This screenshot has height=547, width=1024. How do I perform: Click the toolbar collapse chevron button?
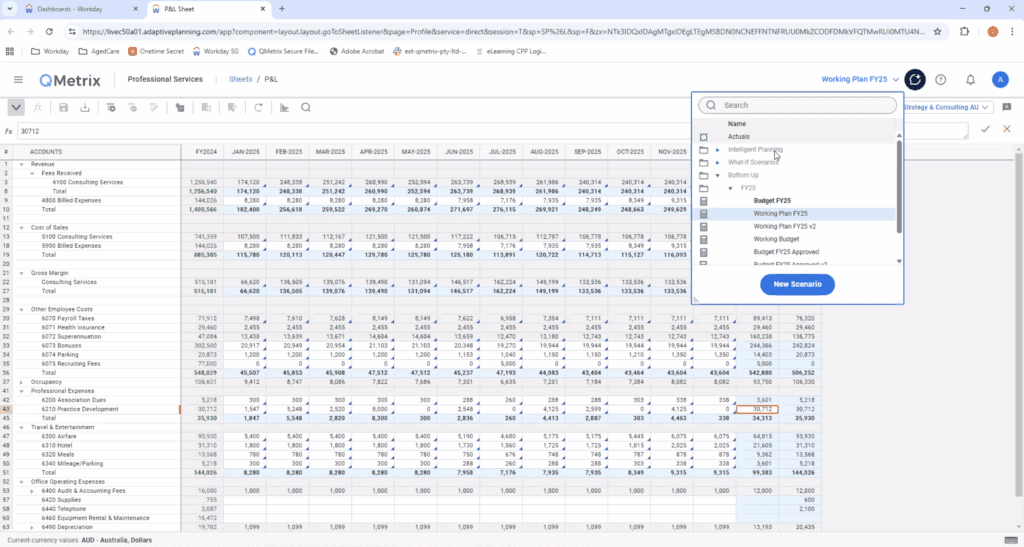16,108
